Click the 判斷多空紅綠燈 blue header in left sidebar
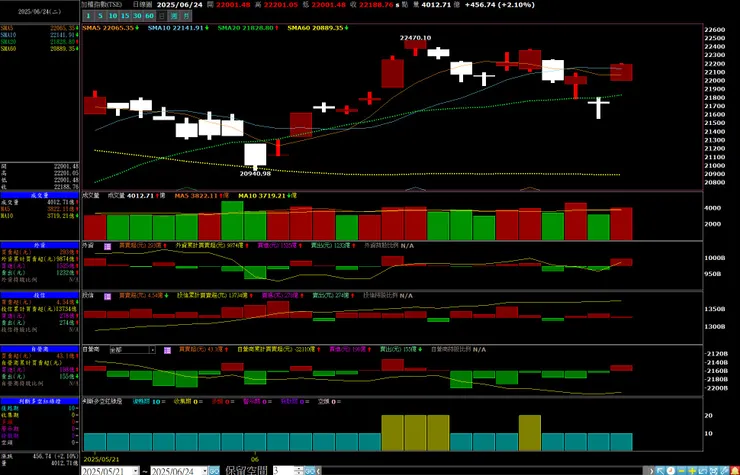Screen dimensions: 740x475 click(40, 401)
